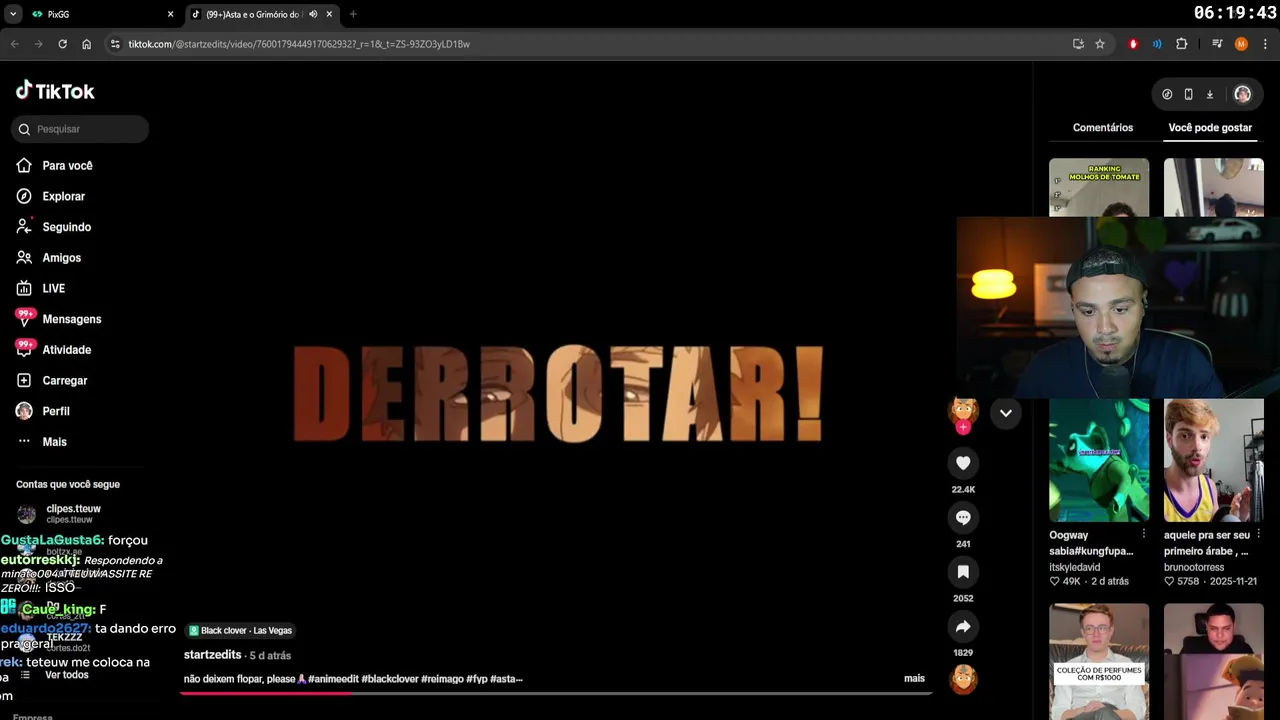Click Ver todos followed accounts
The height and width of the screenshot is (720, 1280).
click(x=66, y=675)
